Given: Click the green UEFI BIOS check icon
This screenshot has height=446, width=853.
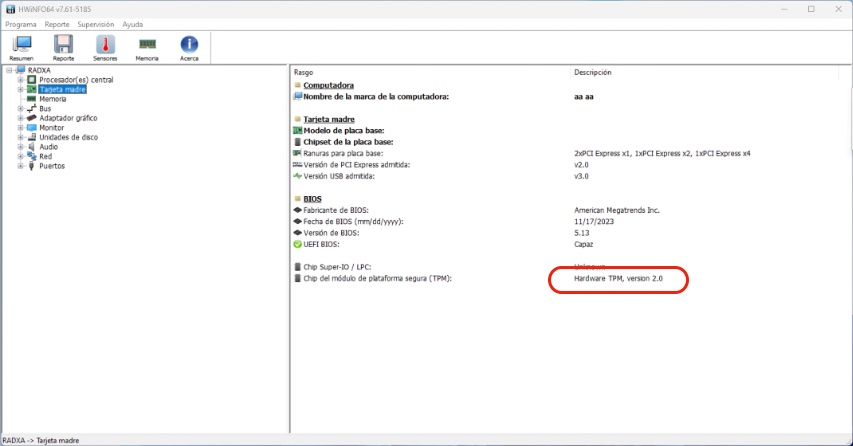Looking at the screenshot, I should 297,244.
